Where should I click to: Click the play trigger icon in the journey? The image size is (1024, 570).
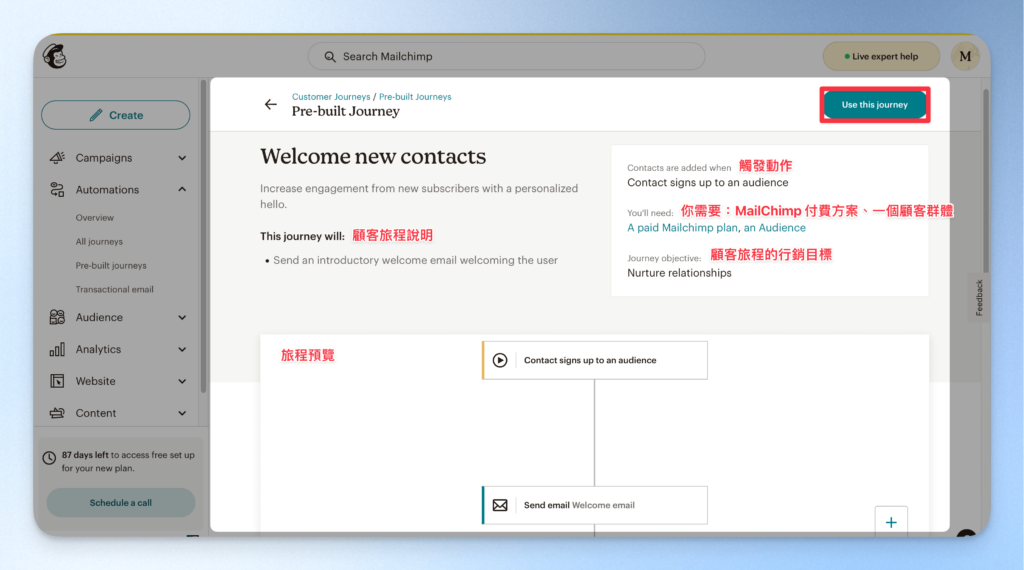500,360
